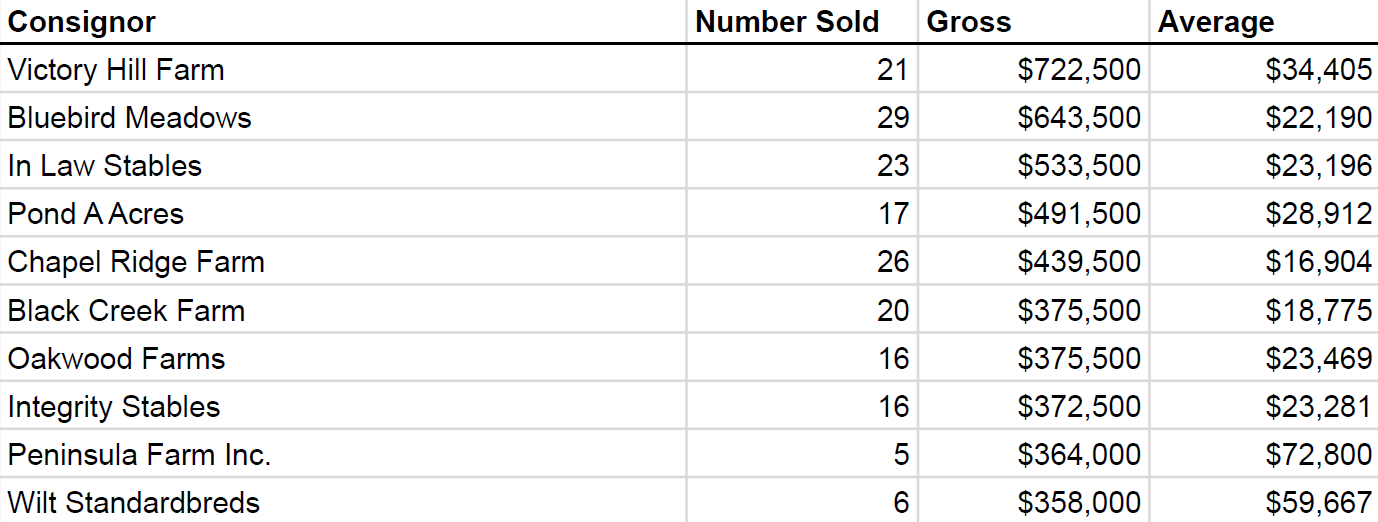This screenshot has height=522, width=1378.
Task: Select the Peninsula Farm Inc. cell
Action: point(343,454)
